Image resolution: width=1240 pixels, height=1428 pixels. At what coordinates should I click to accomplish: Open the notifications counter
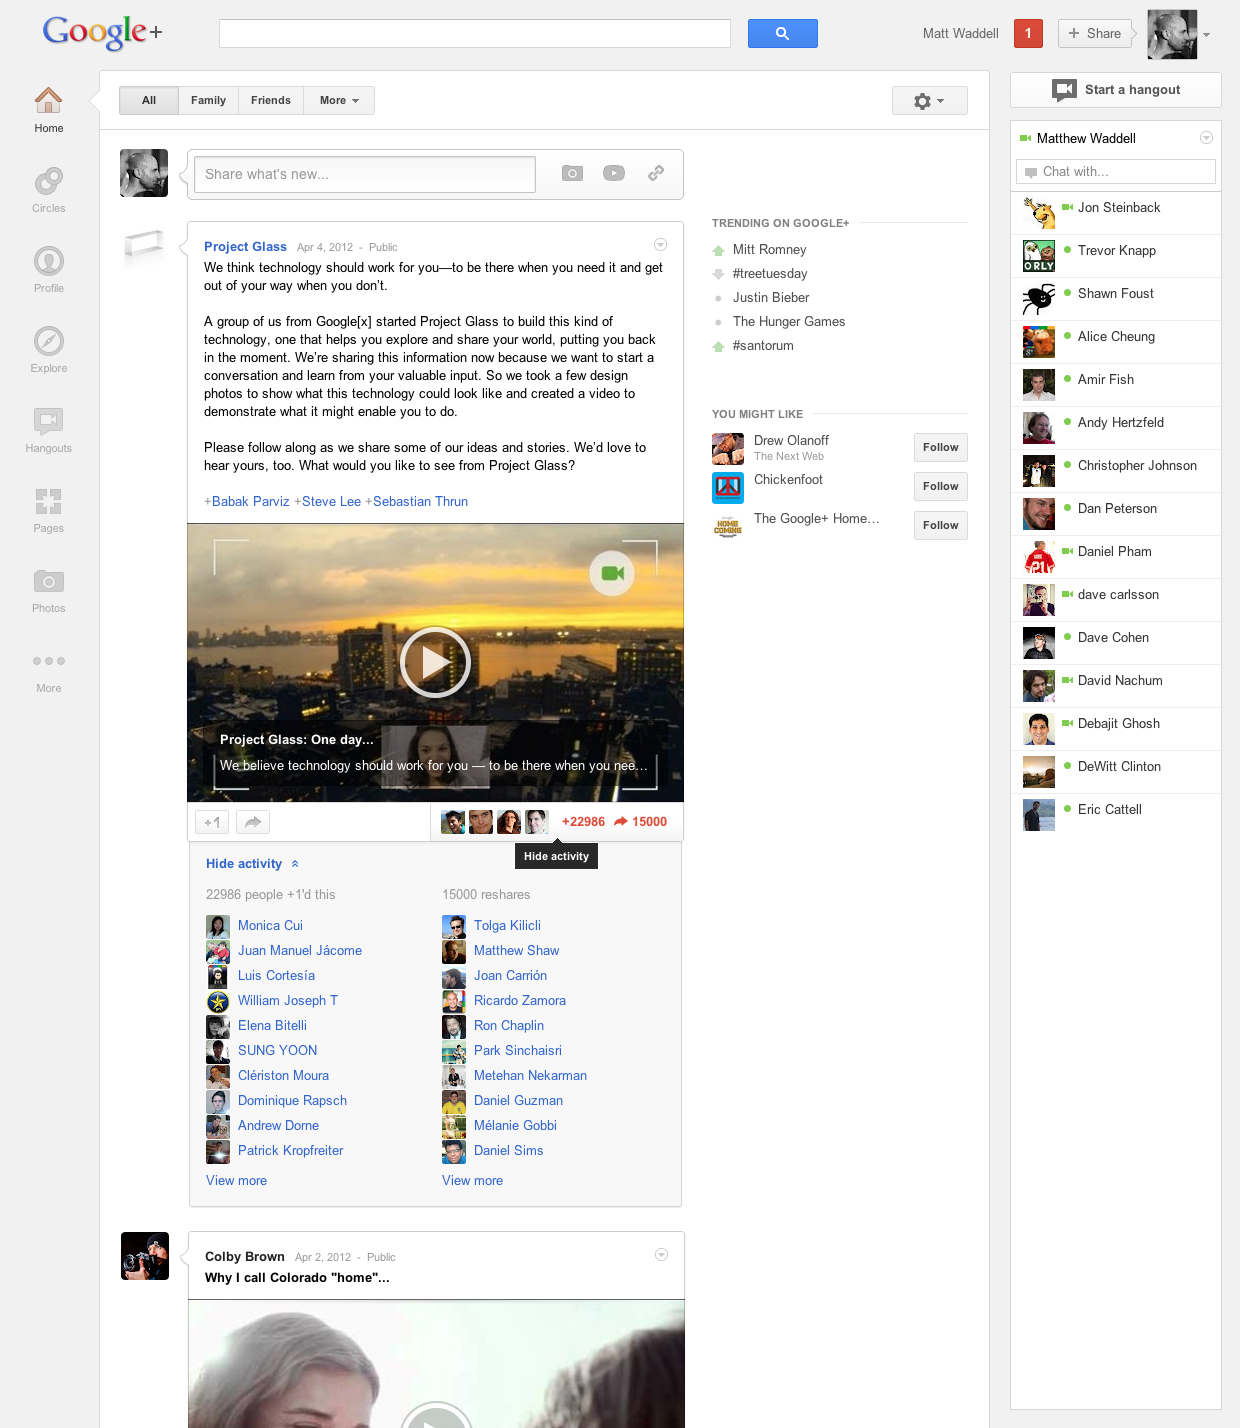[1028, 33]
